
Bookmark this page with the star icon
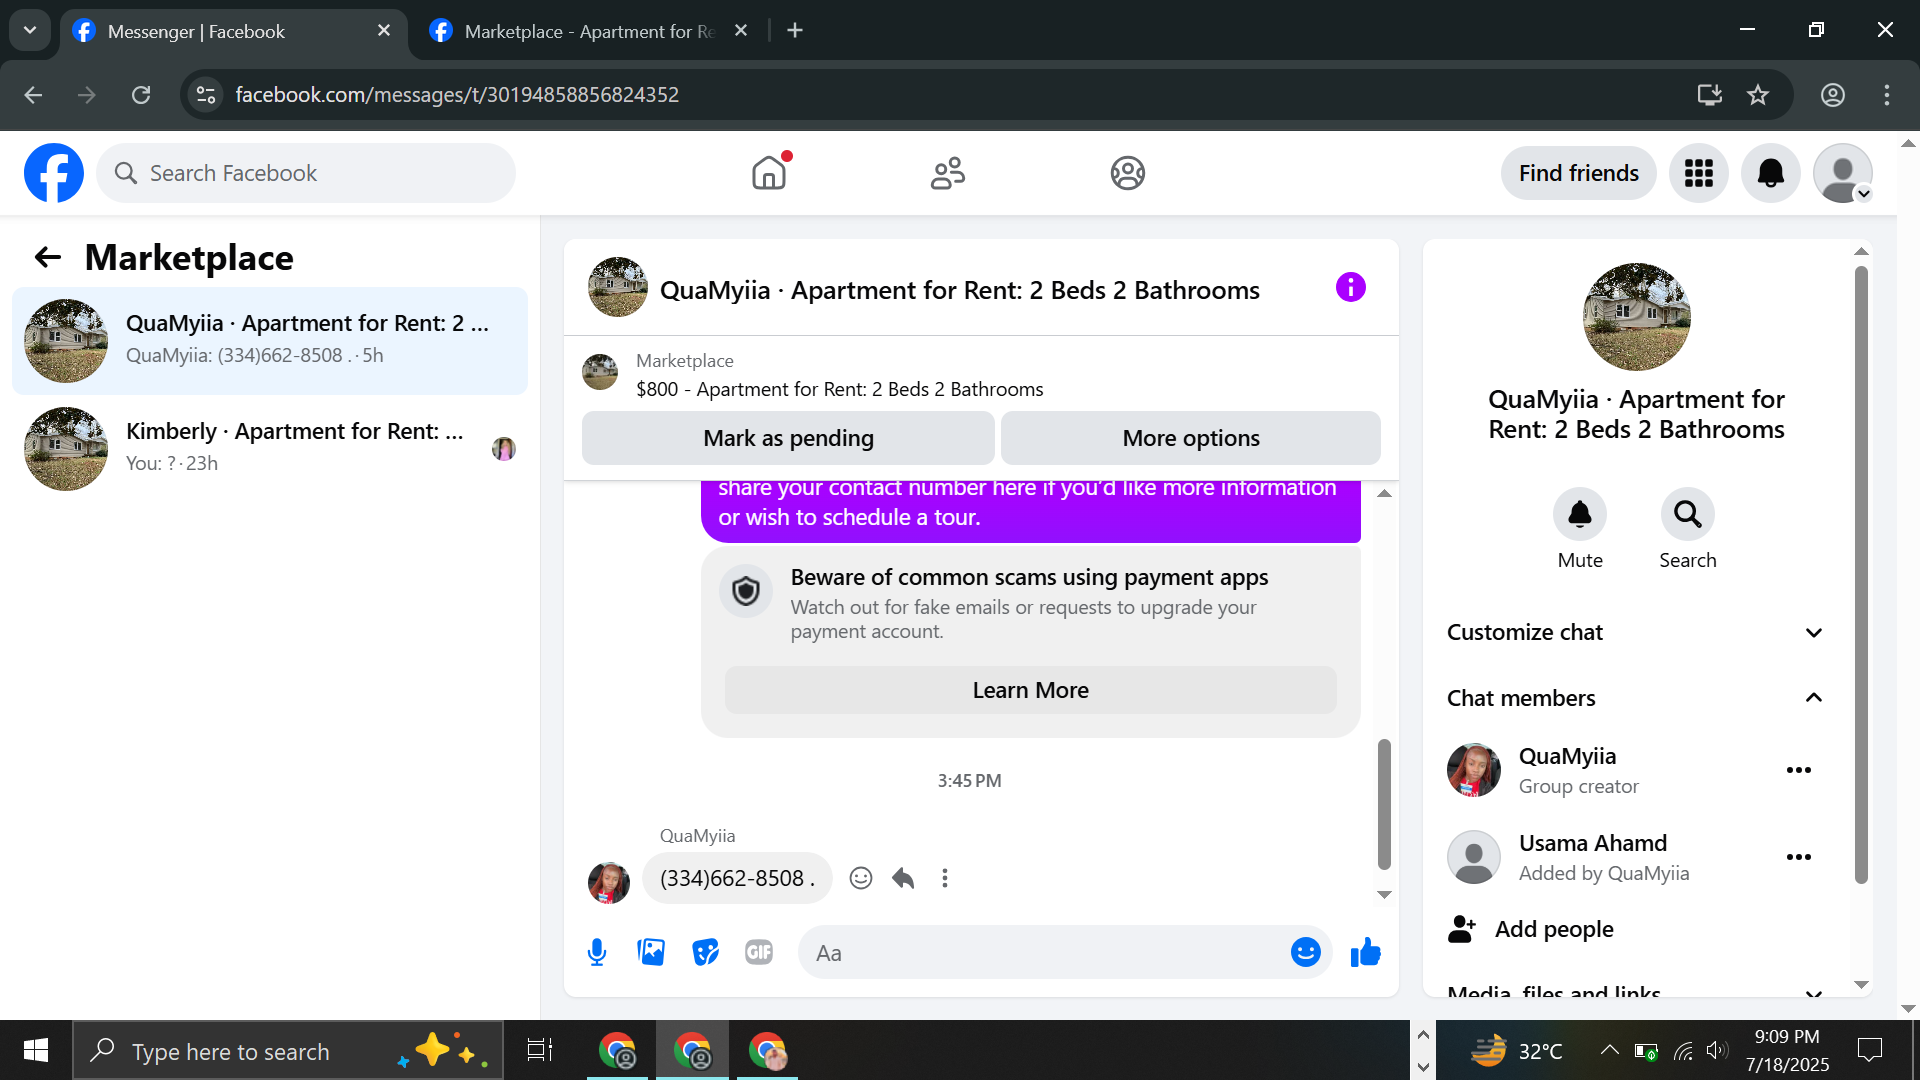(x=1758, y=95)
